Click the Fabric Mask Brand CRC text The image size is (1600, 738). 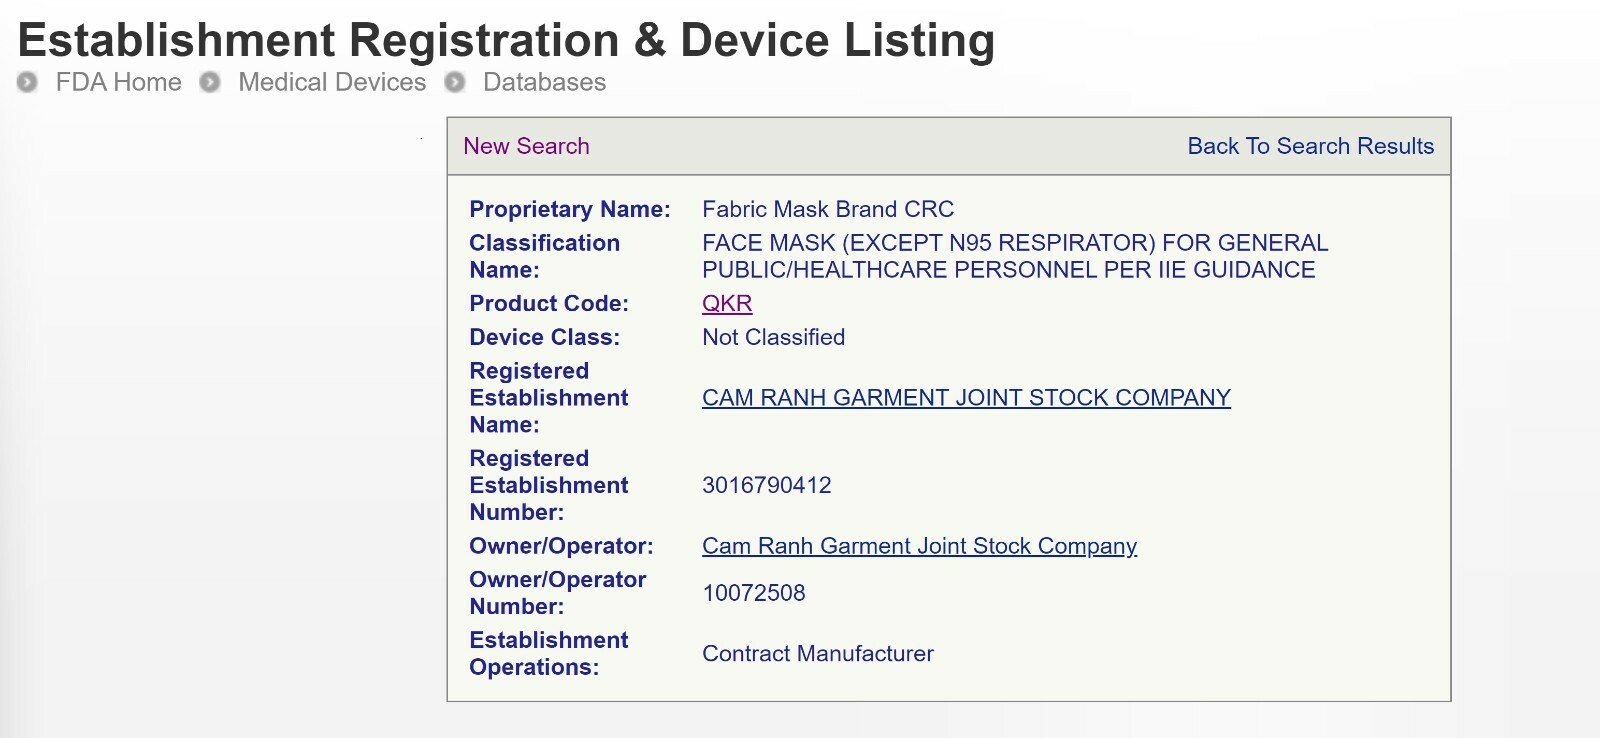tap(828, 209)
